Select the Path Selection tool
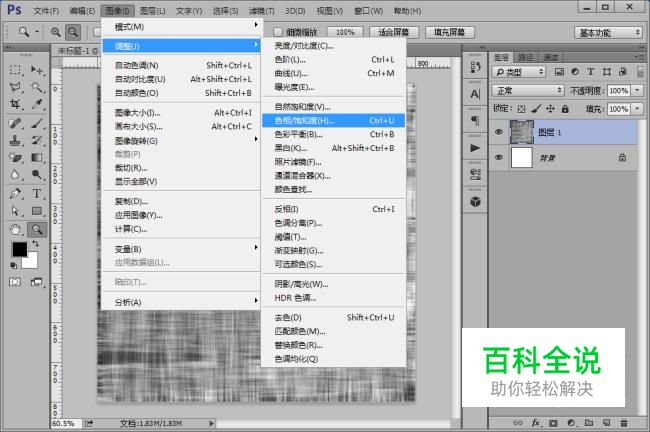 coord(15,211)
